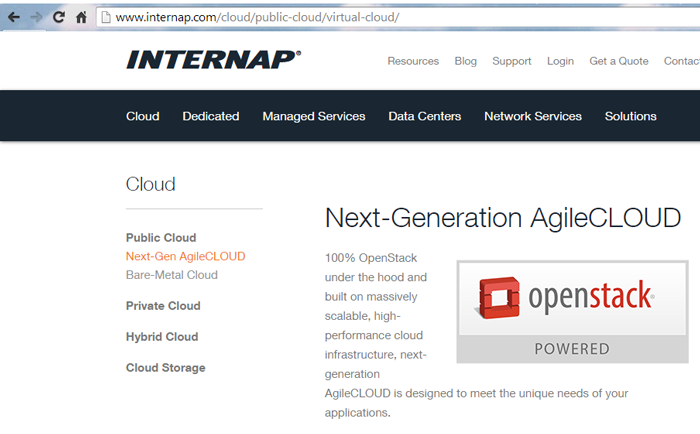Visit the Blog link
Screen dimensions: 700x434
tap(466, 61)
